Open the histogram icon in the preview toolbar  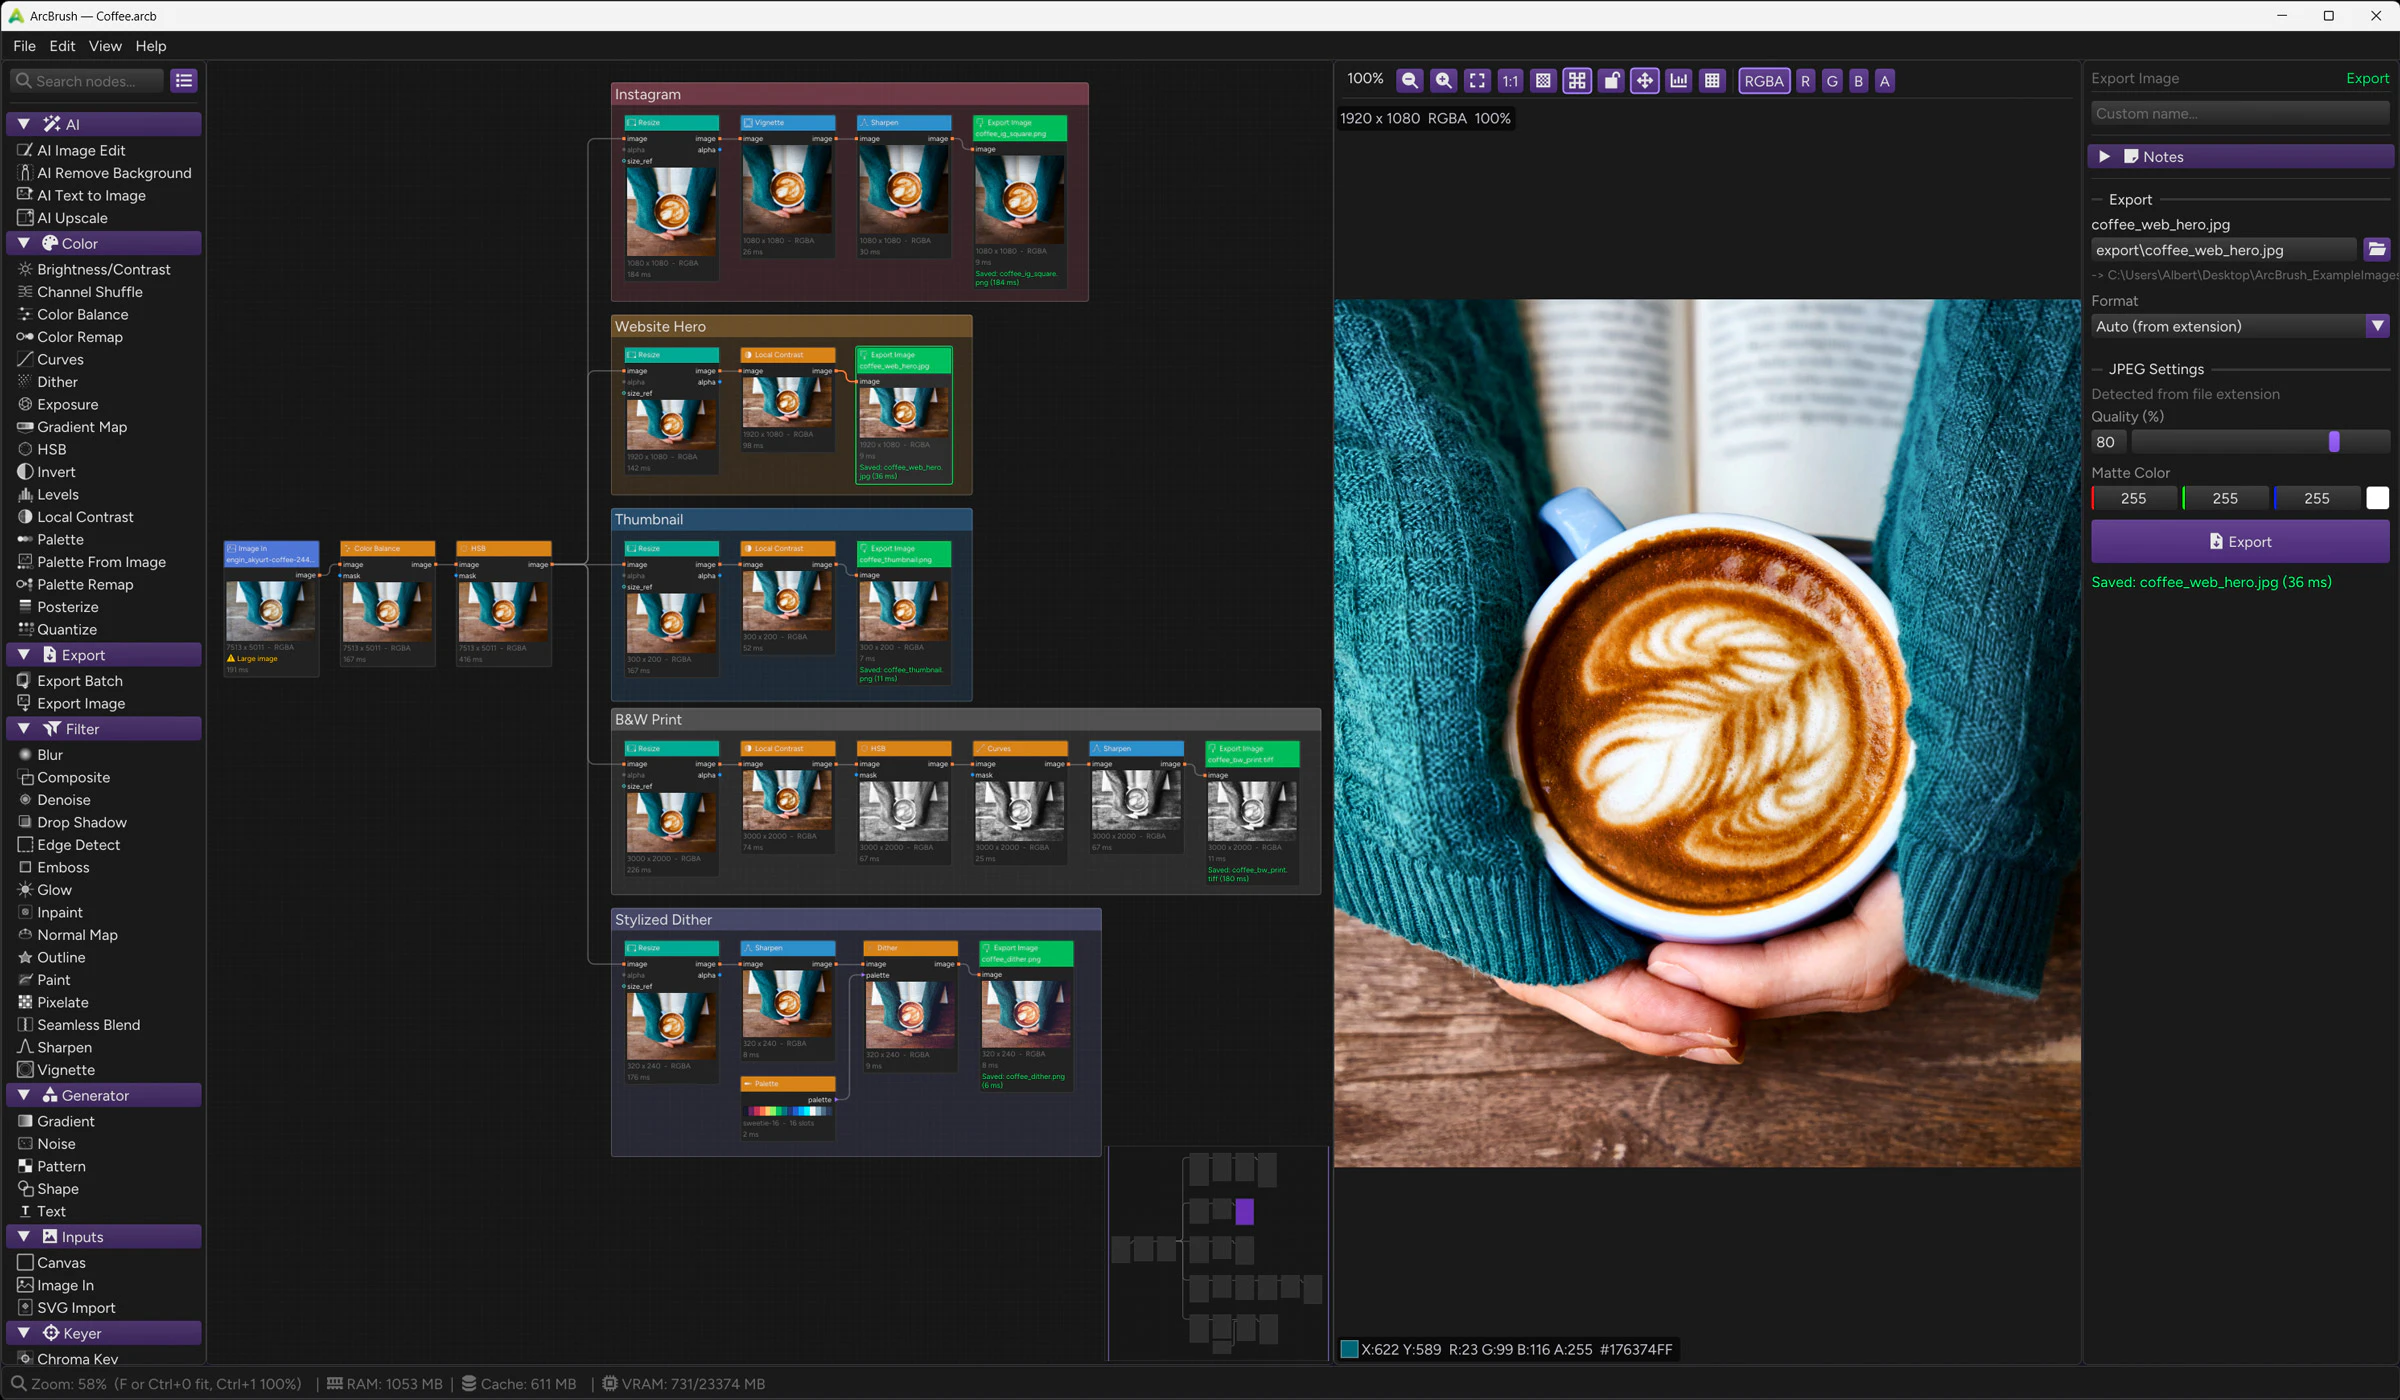[1679, 80]
